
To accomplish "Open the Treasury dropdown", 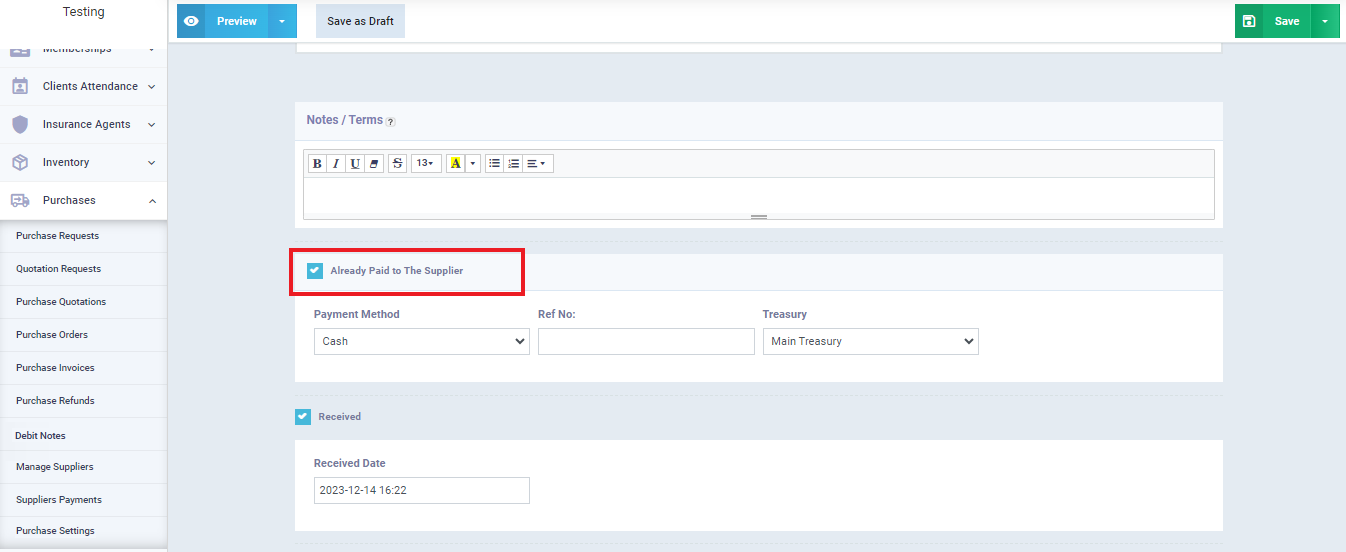I will click(x=870, y=342).
